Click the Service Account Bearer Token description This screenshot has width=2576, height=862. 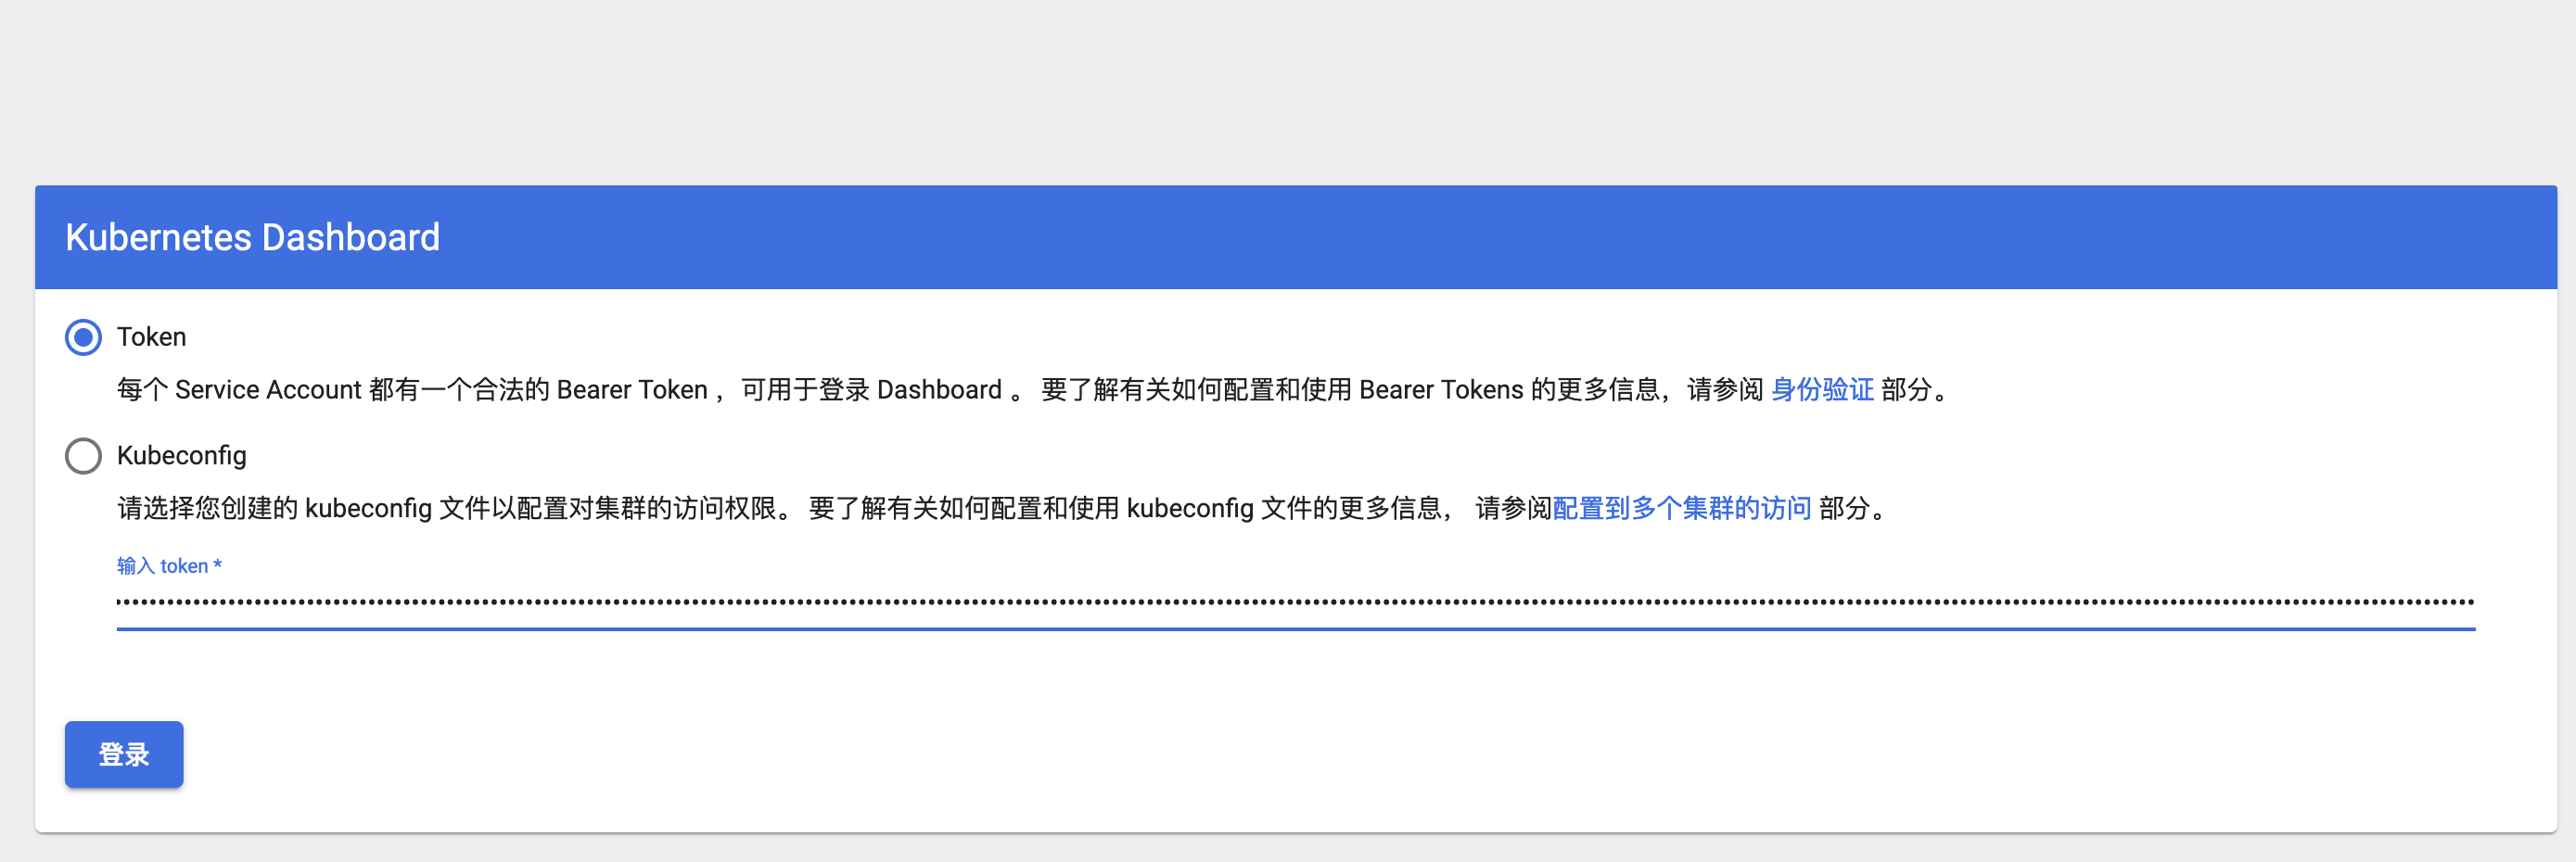pyautogui.click(x=1033, y=390)
